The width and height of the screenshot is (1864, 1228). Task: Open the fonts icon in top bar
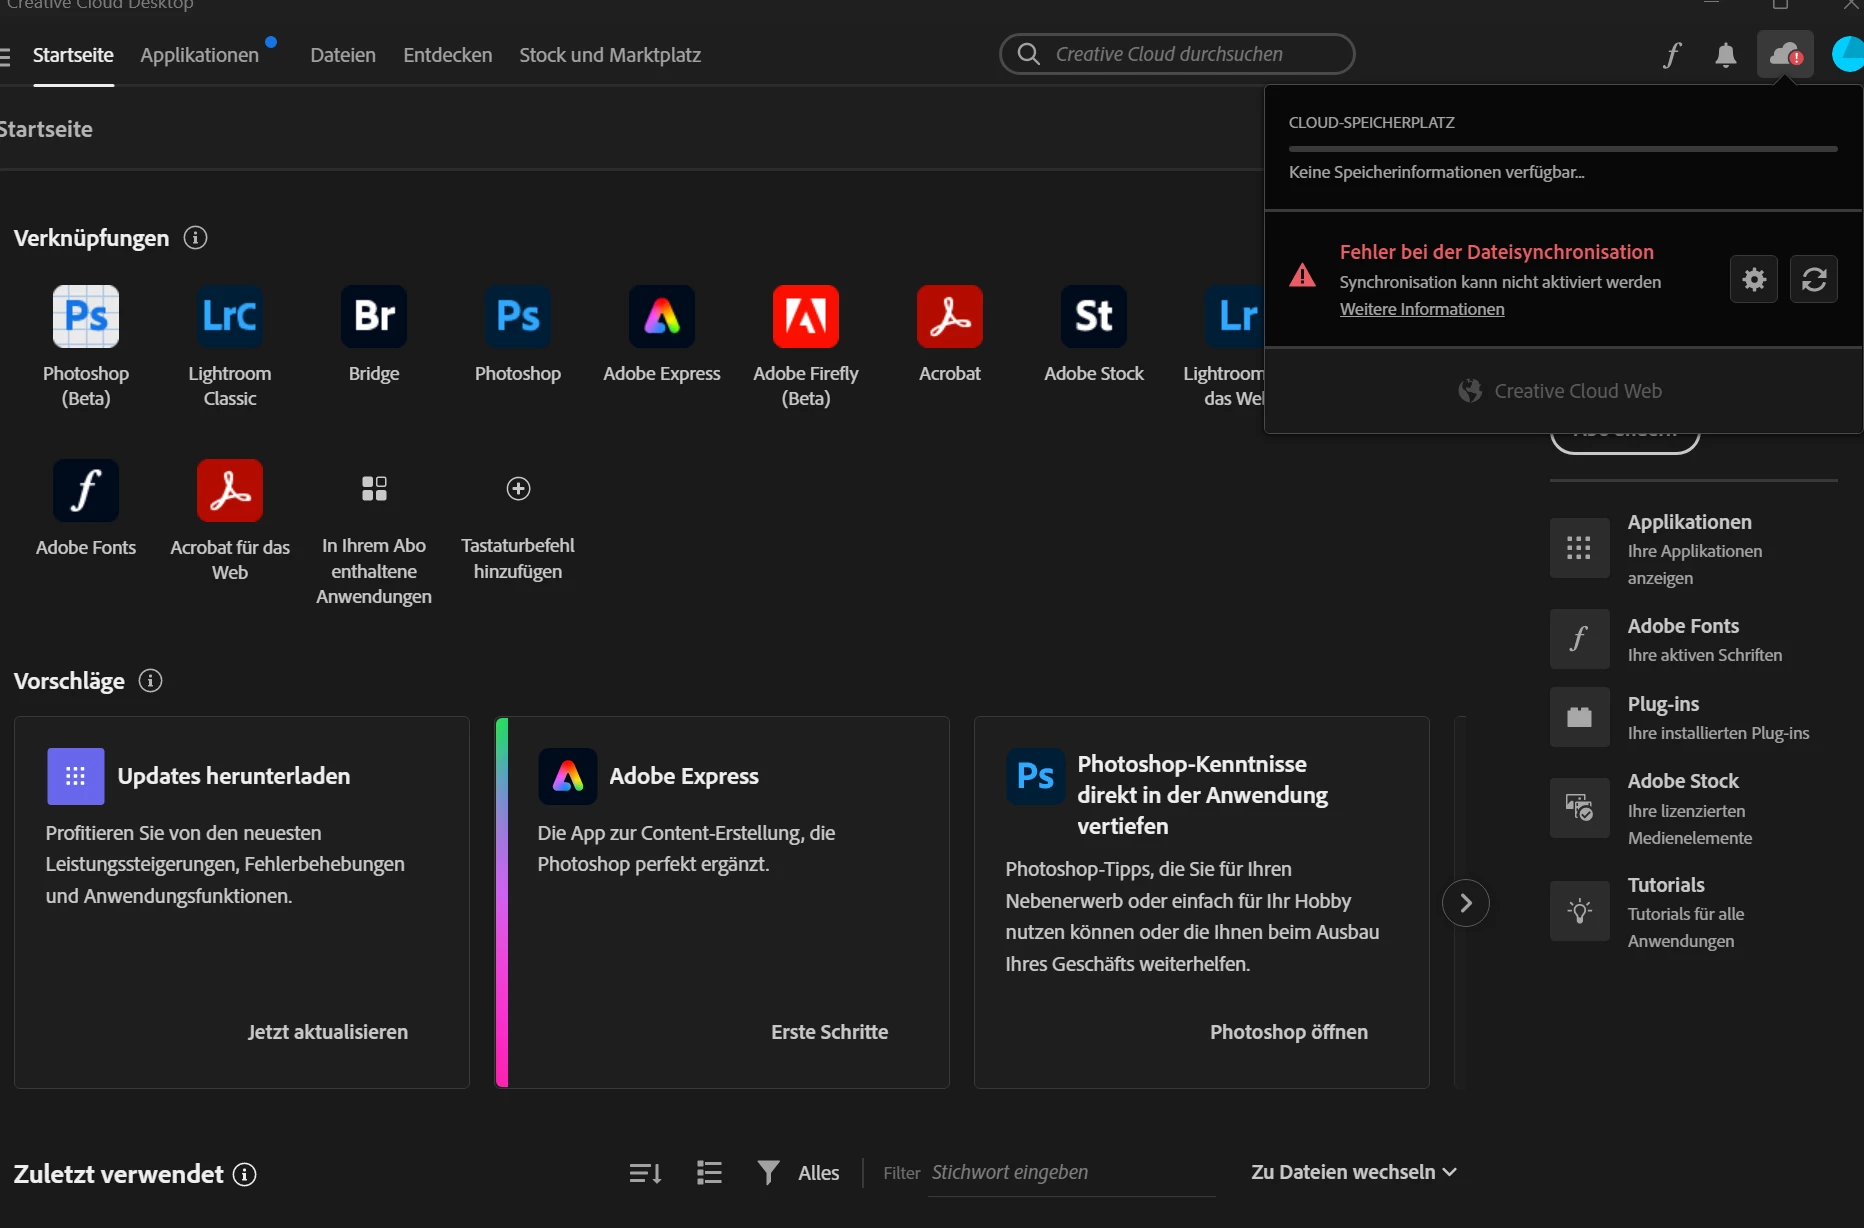(x=1673, y=54)
